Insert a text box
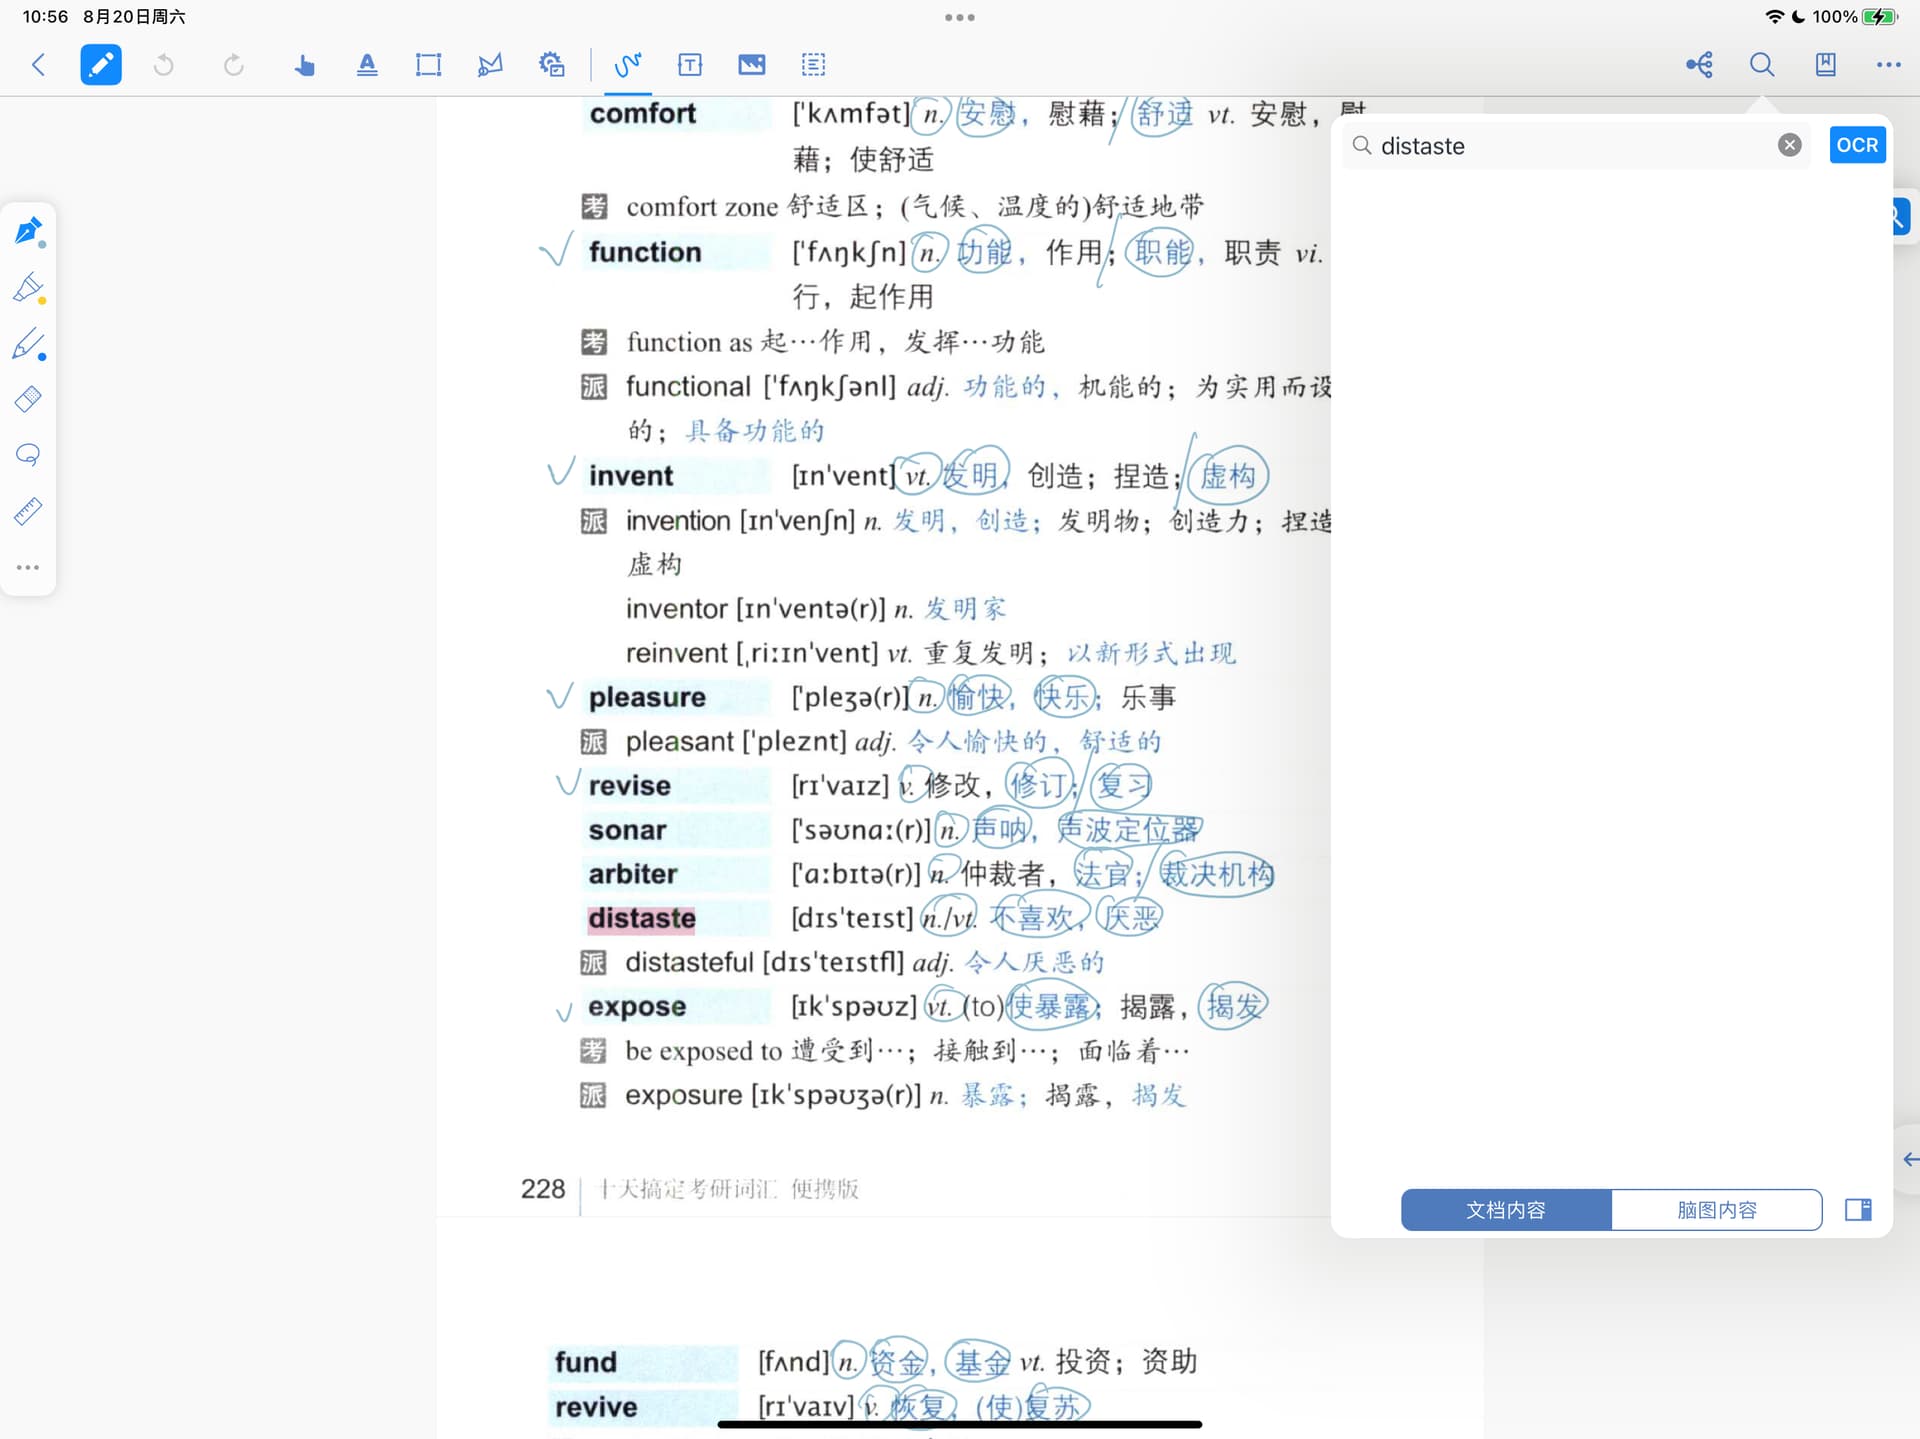The height and width of the screenshot is (1439, 1920). 690,65
